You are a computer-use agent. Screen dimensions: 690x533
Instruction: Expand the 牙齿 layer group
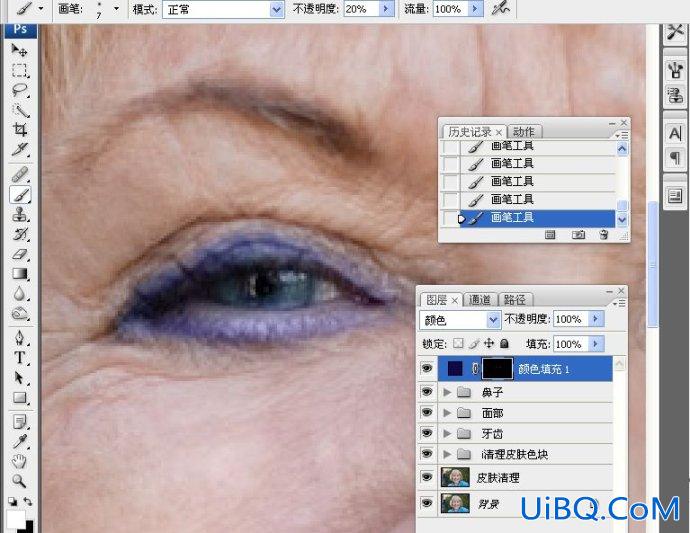(x=447, y=434)
